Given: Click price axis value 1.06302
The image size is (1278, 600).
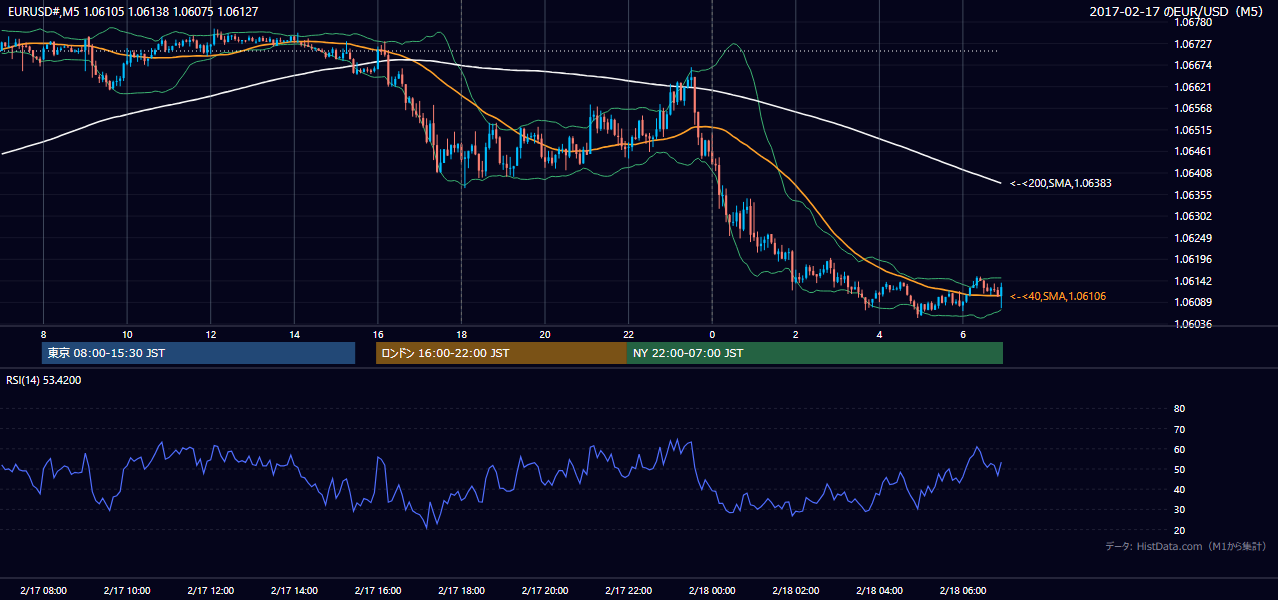Looking at the screenshot, I should 1192,216.
